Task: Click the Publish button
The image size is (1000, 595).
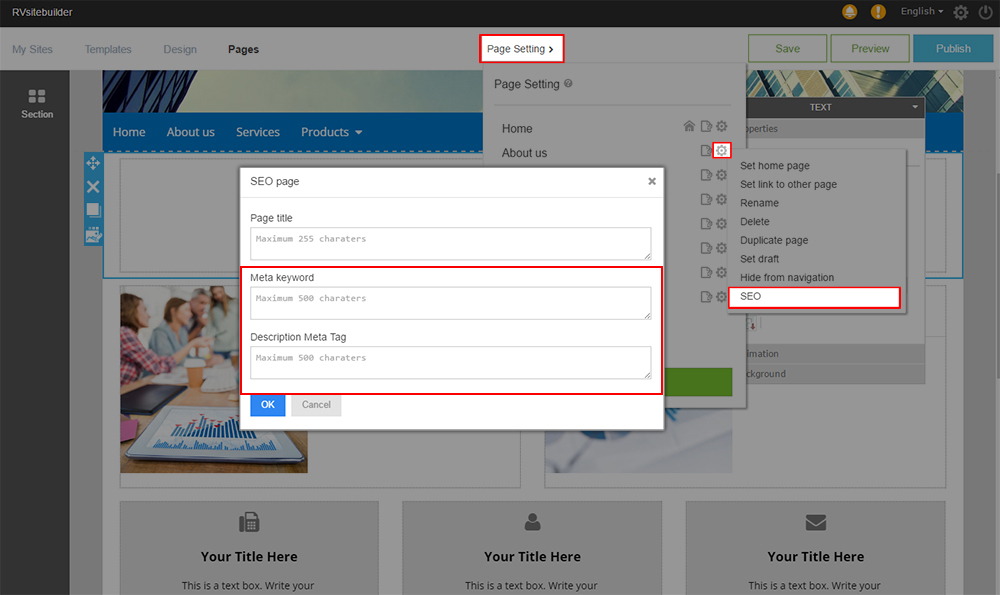Action: point(953,49)
